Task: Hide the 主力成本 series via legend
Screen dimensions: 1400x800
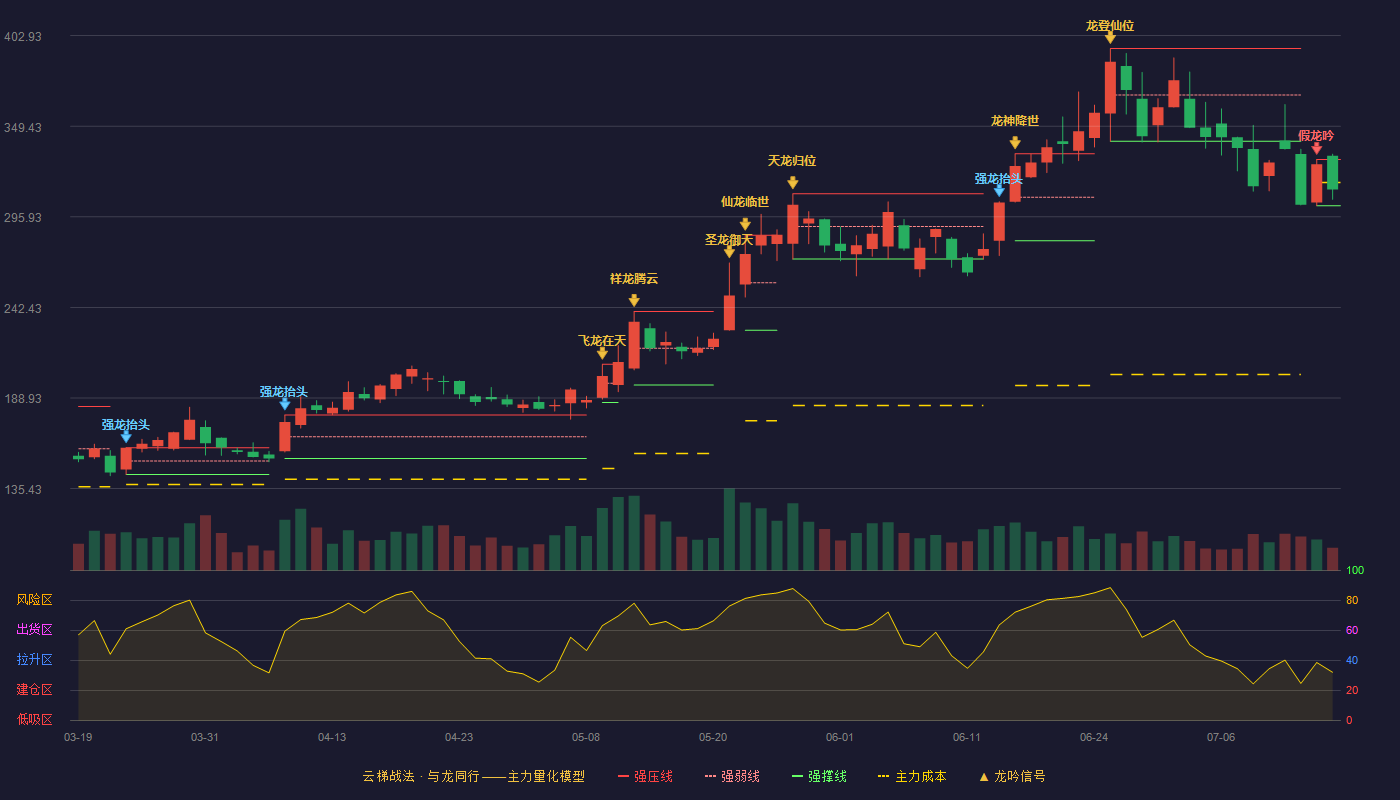Action: point(912,776)
